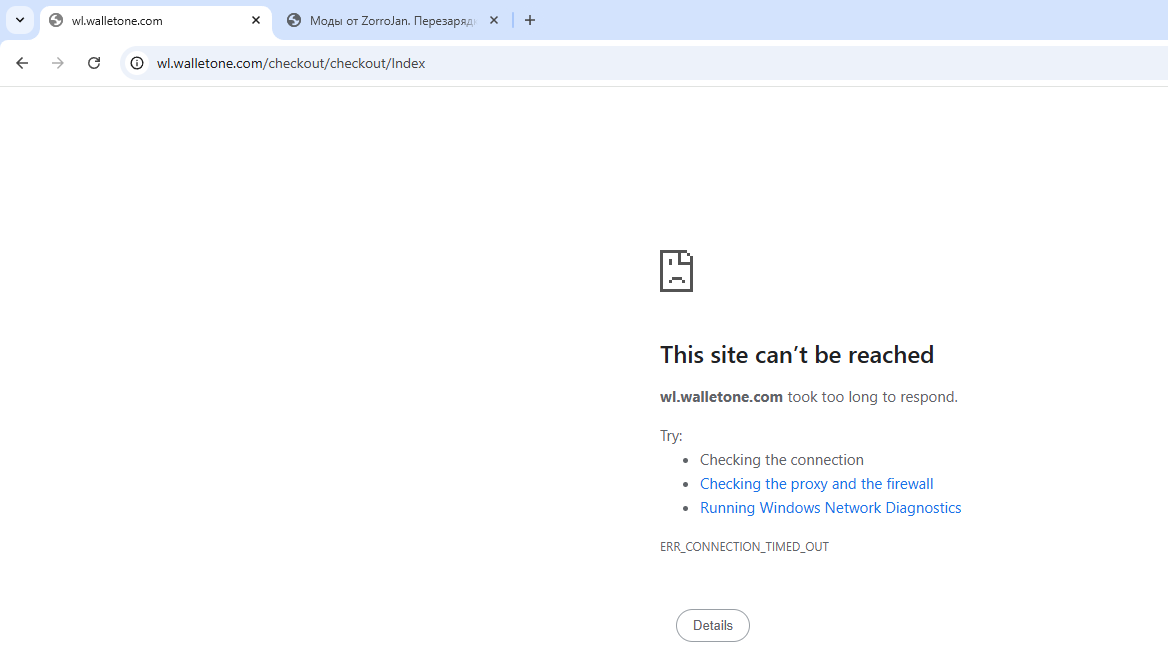Switch to the wl.walletone.com tab

pos(150,21)
